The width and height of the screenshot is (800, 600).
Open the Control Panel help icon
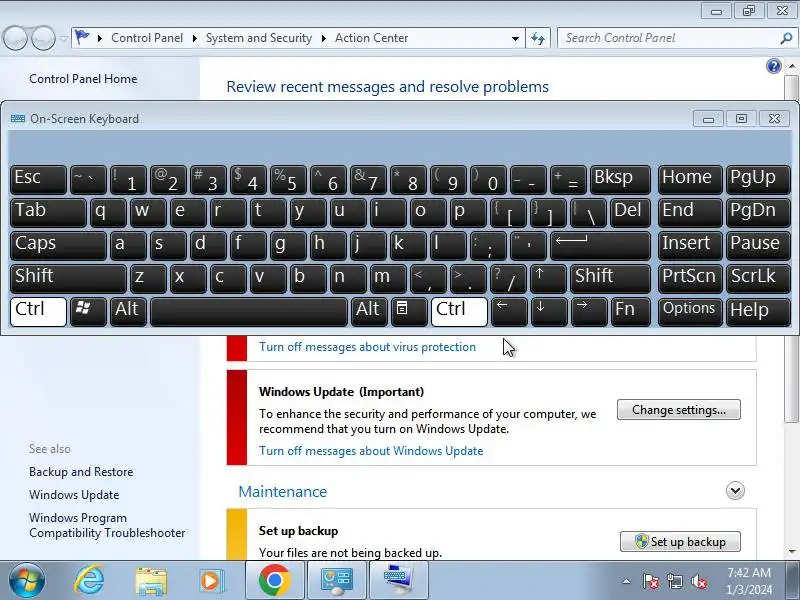773,66
